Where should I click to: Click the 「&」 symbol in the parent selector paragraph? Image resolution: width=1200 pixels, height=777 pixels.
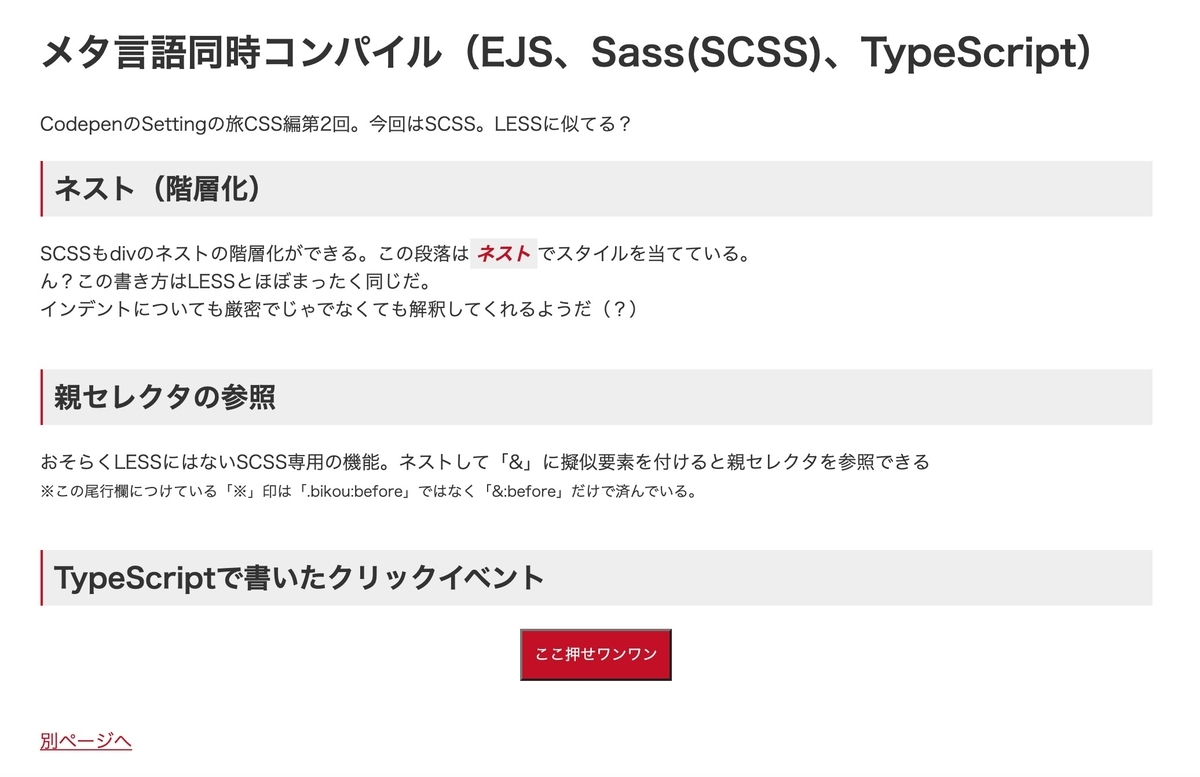coord(514,462)
